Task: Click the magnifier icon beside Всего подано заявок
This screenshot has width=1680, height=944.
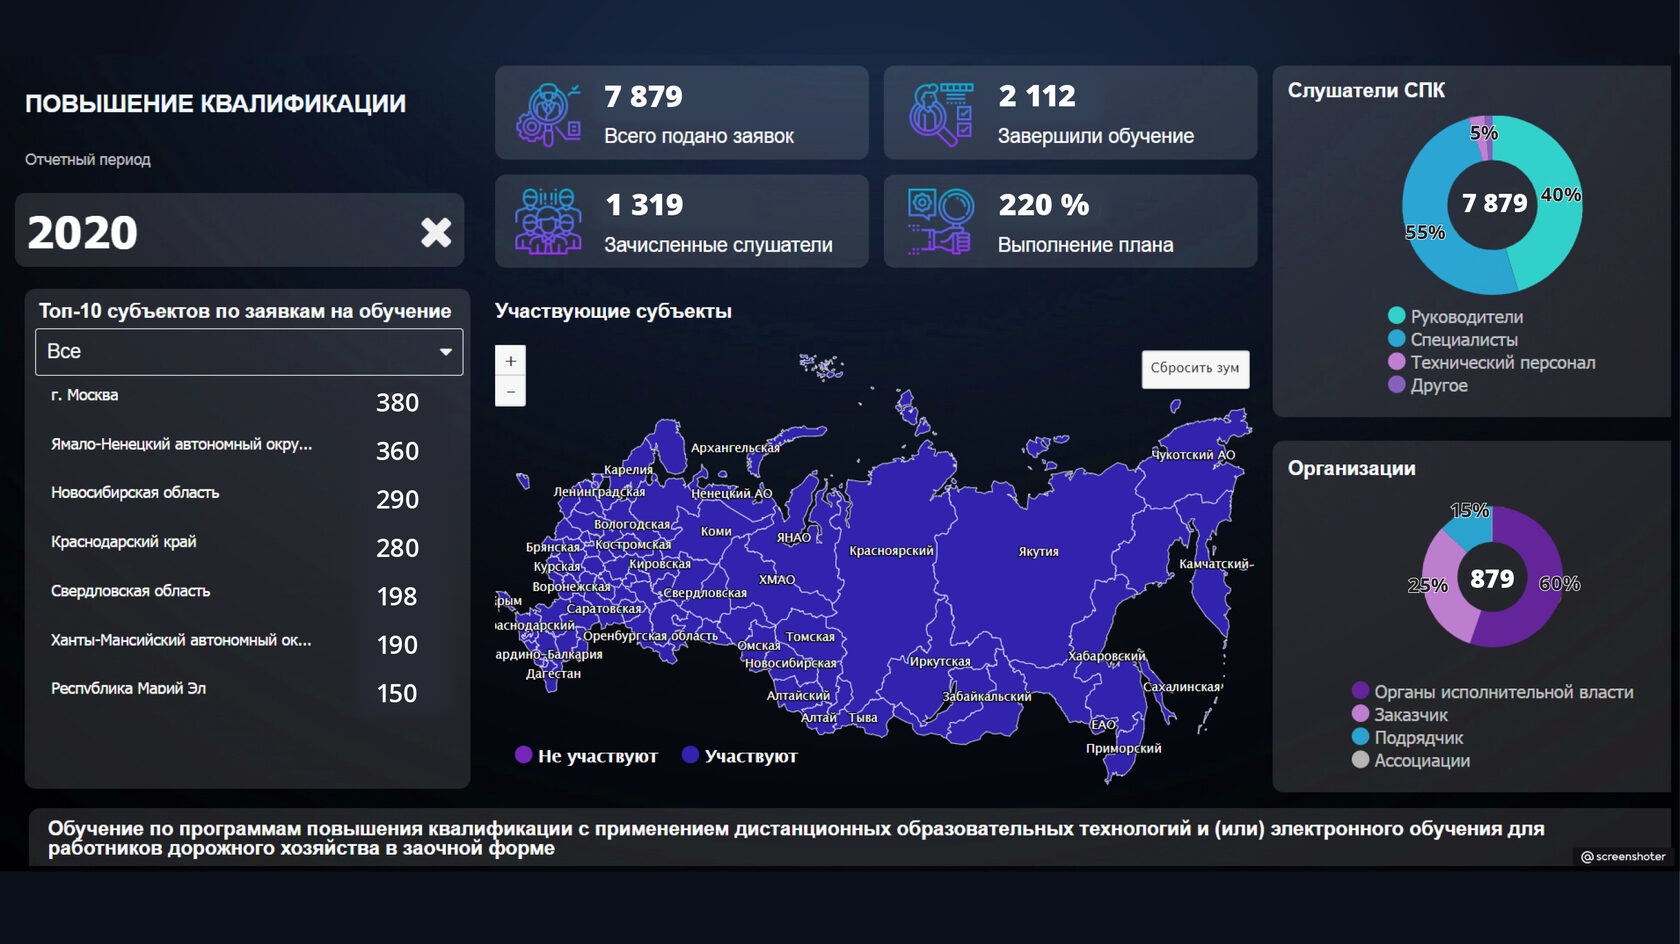Action: (x=551, y=112)
